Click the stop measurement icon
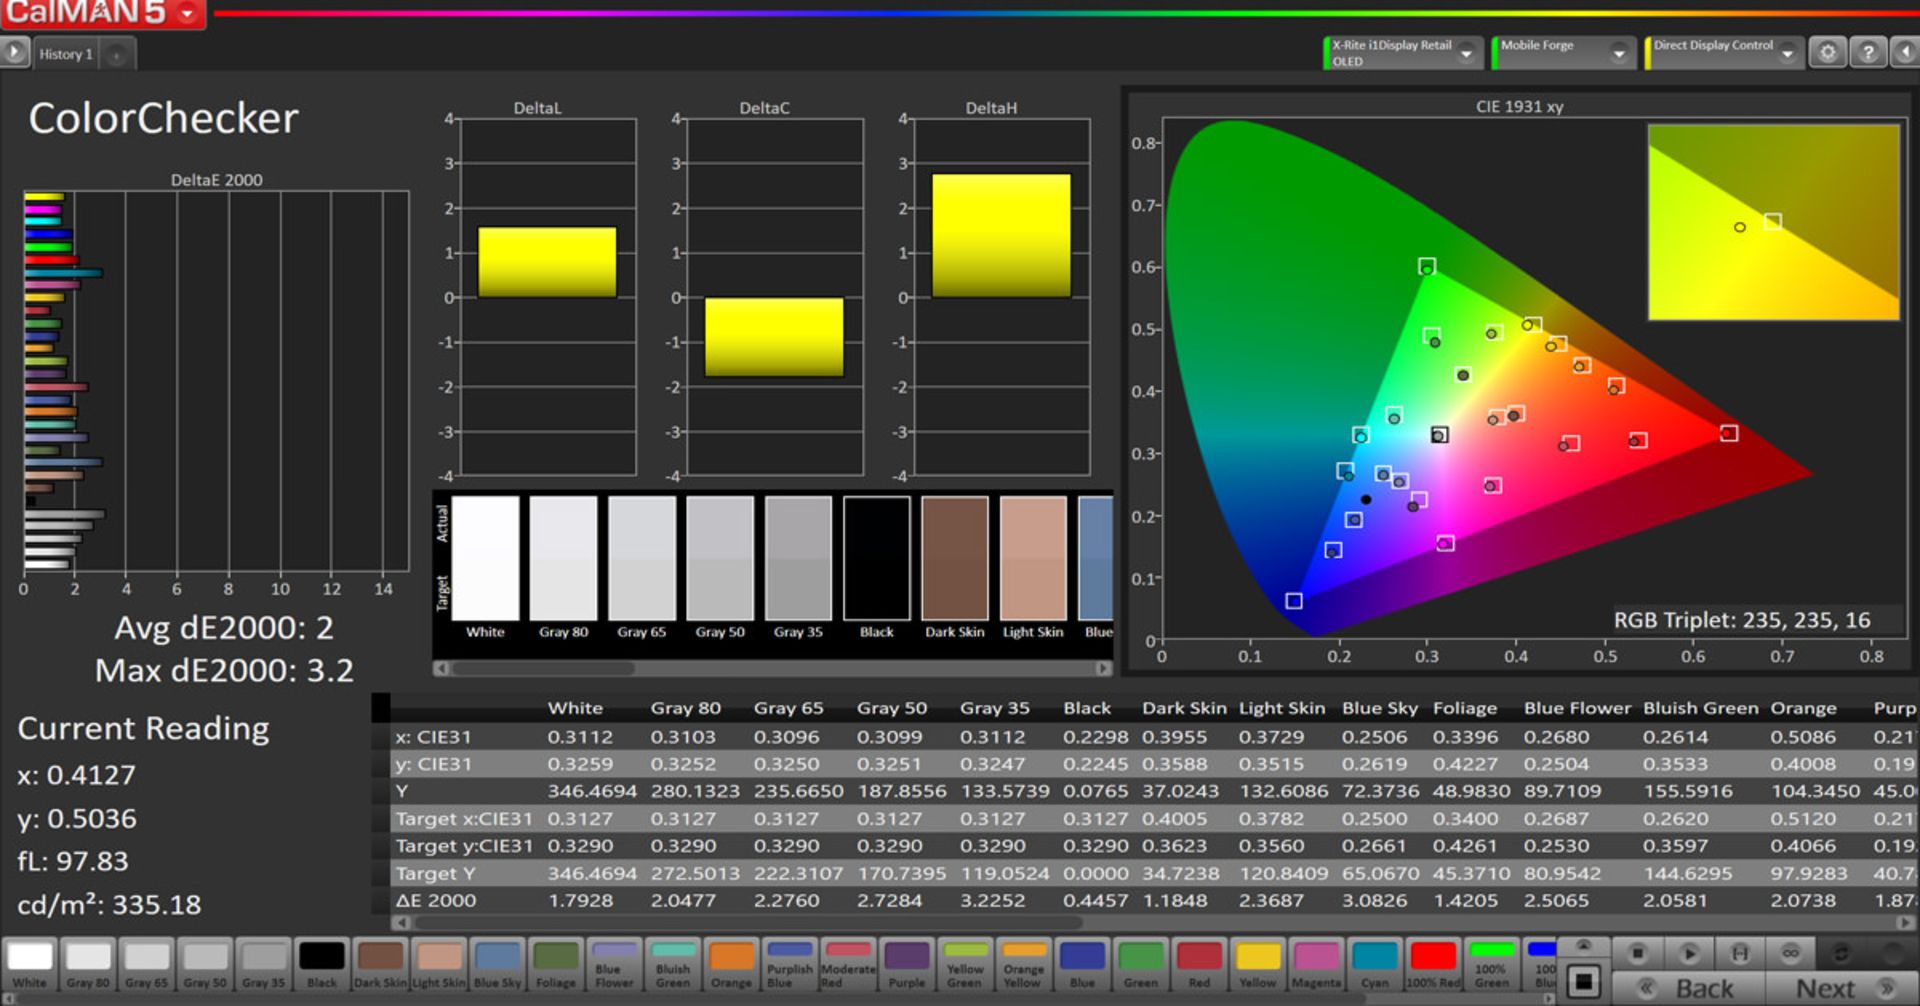This screenshot has width=1920, height=1006. click(1637, 953)
